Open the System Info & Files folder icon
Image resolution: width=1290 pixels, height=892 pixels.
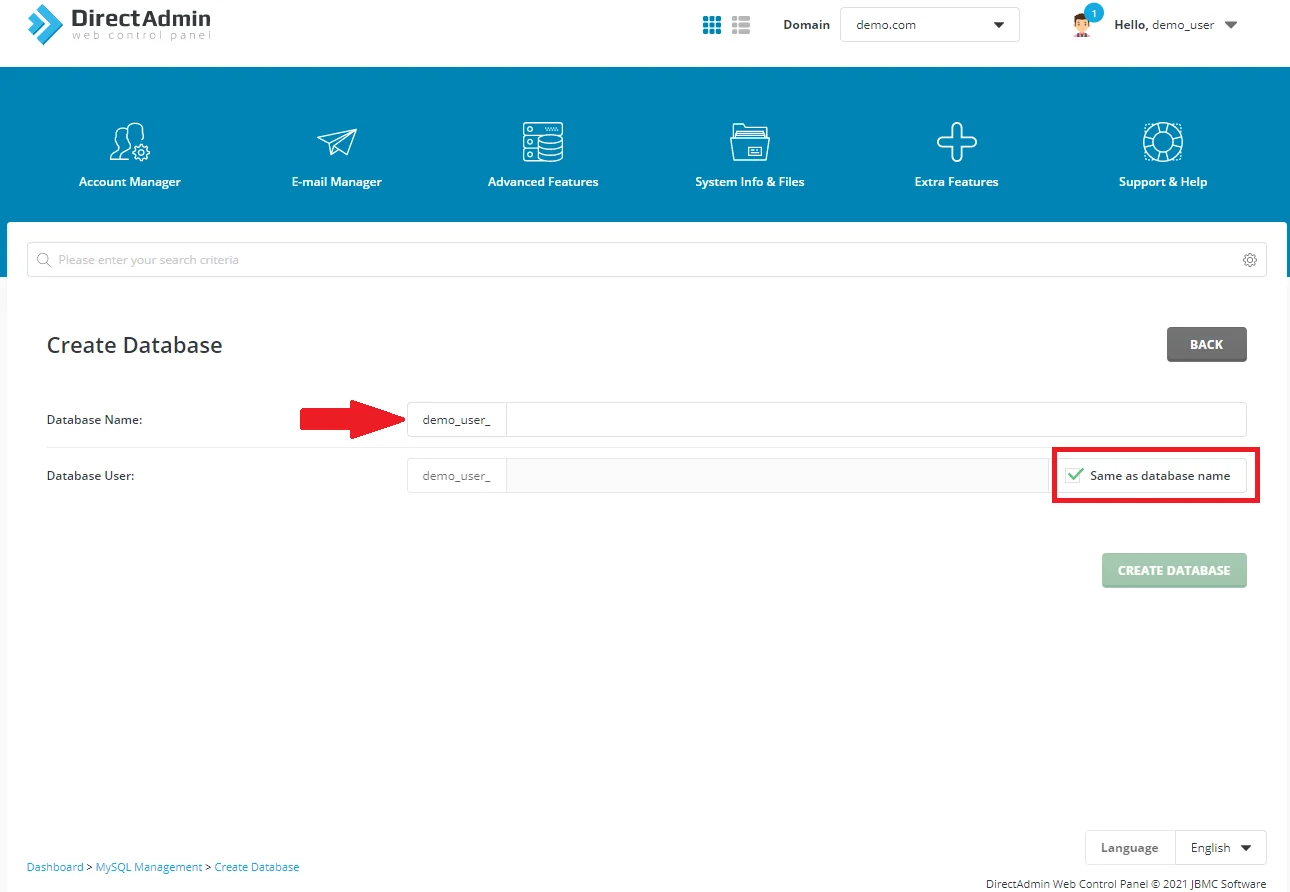click(x=750, y=143)
